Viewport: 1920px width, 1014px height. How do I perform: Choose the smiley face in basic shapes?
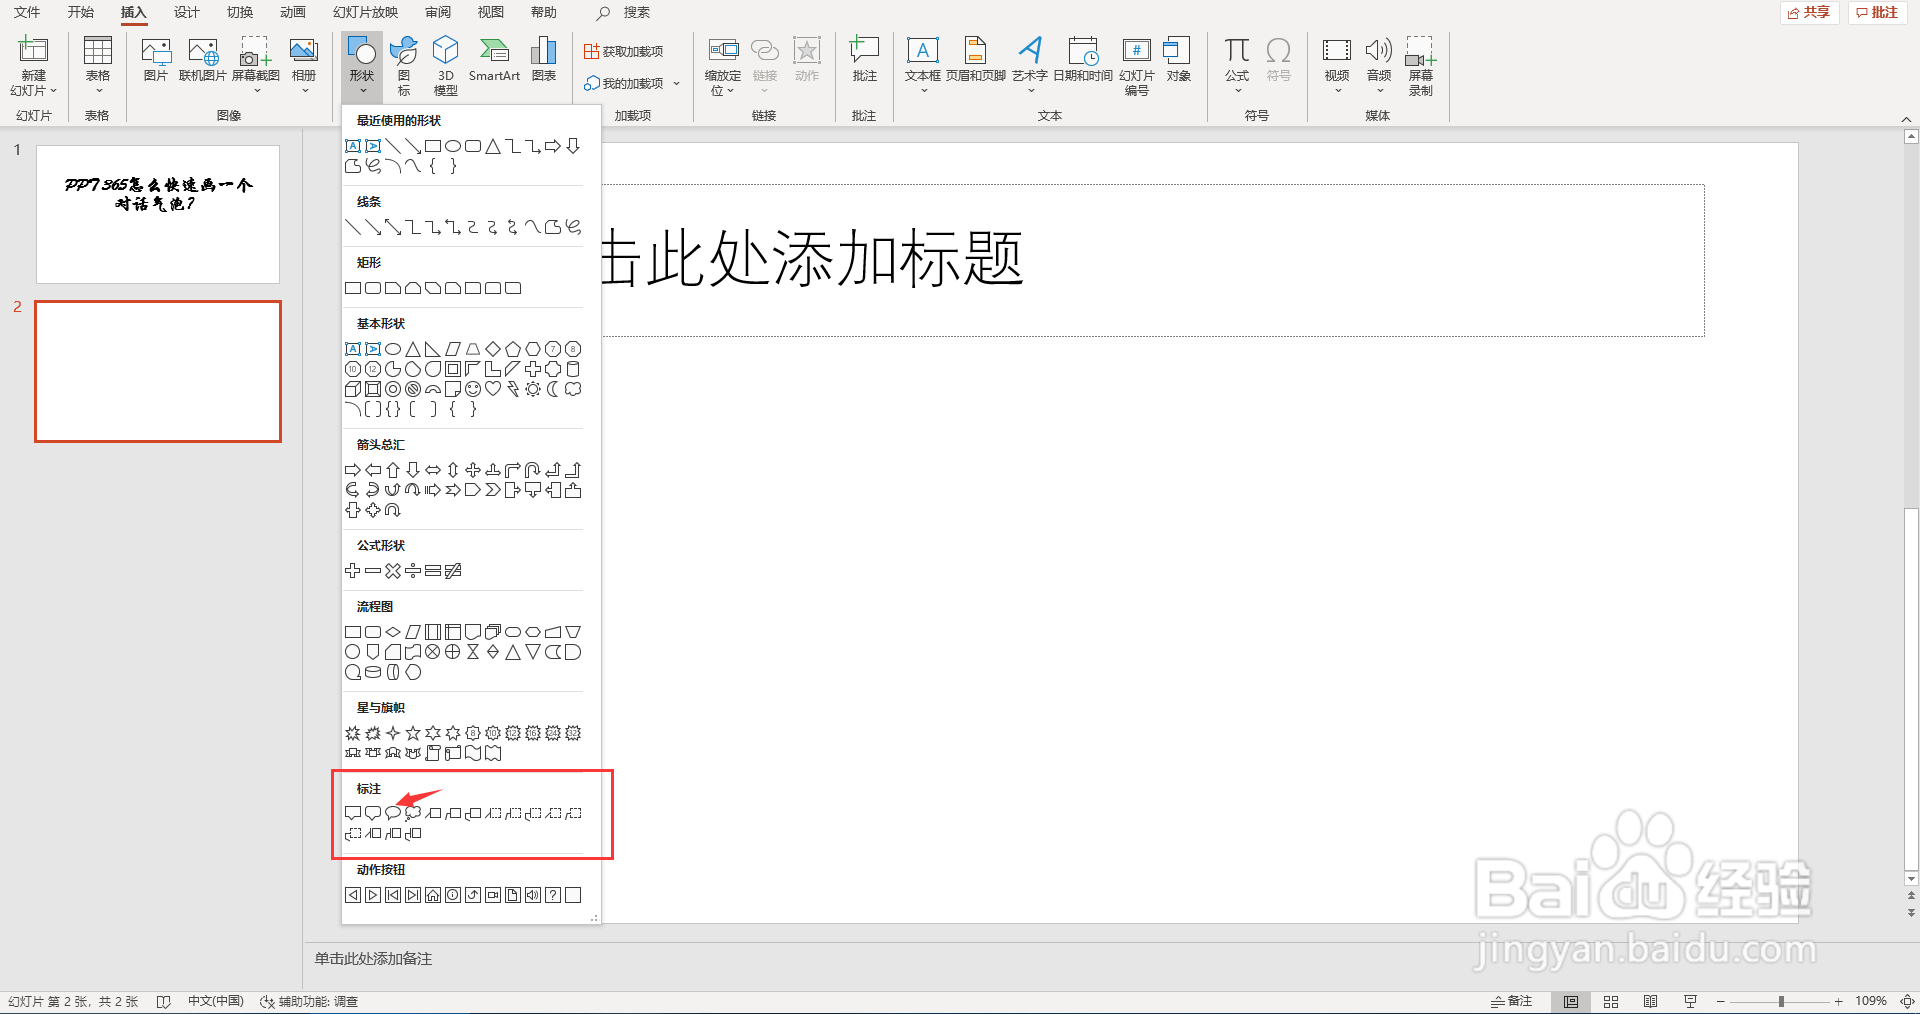click(x=473, y=389)
